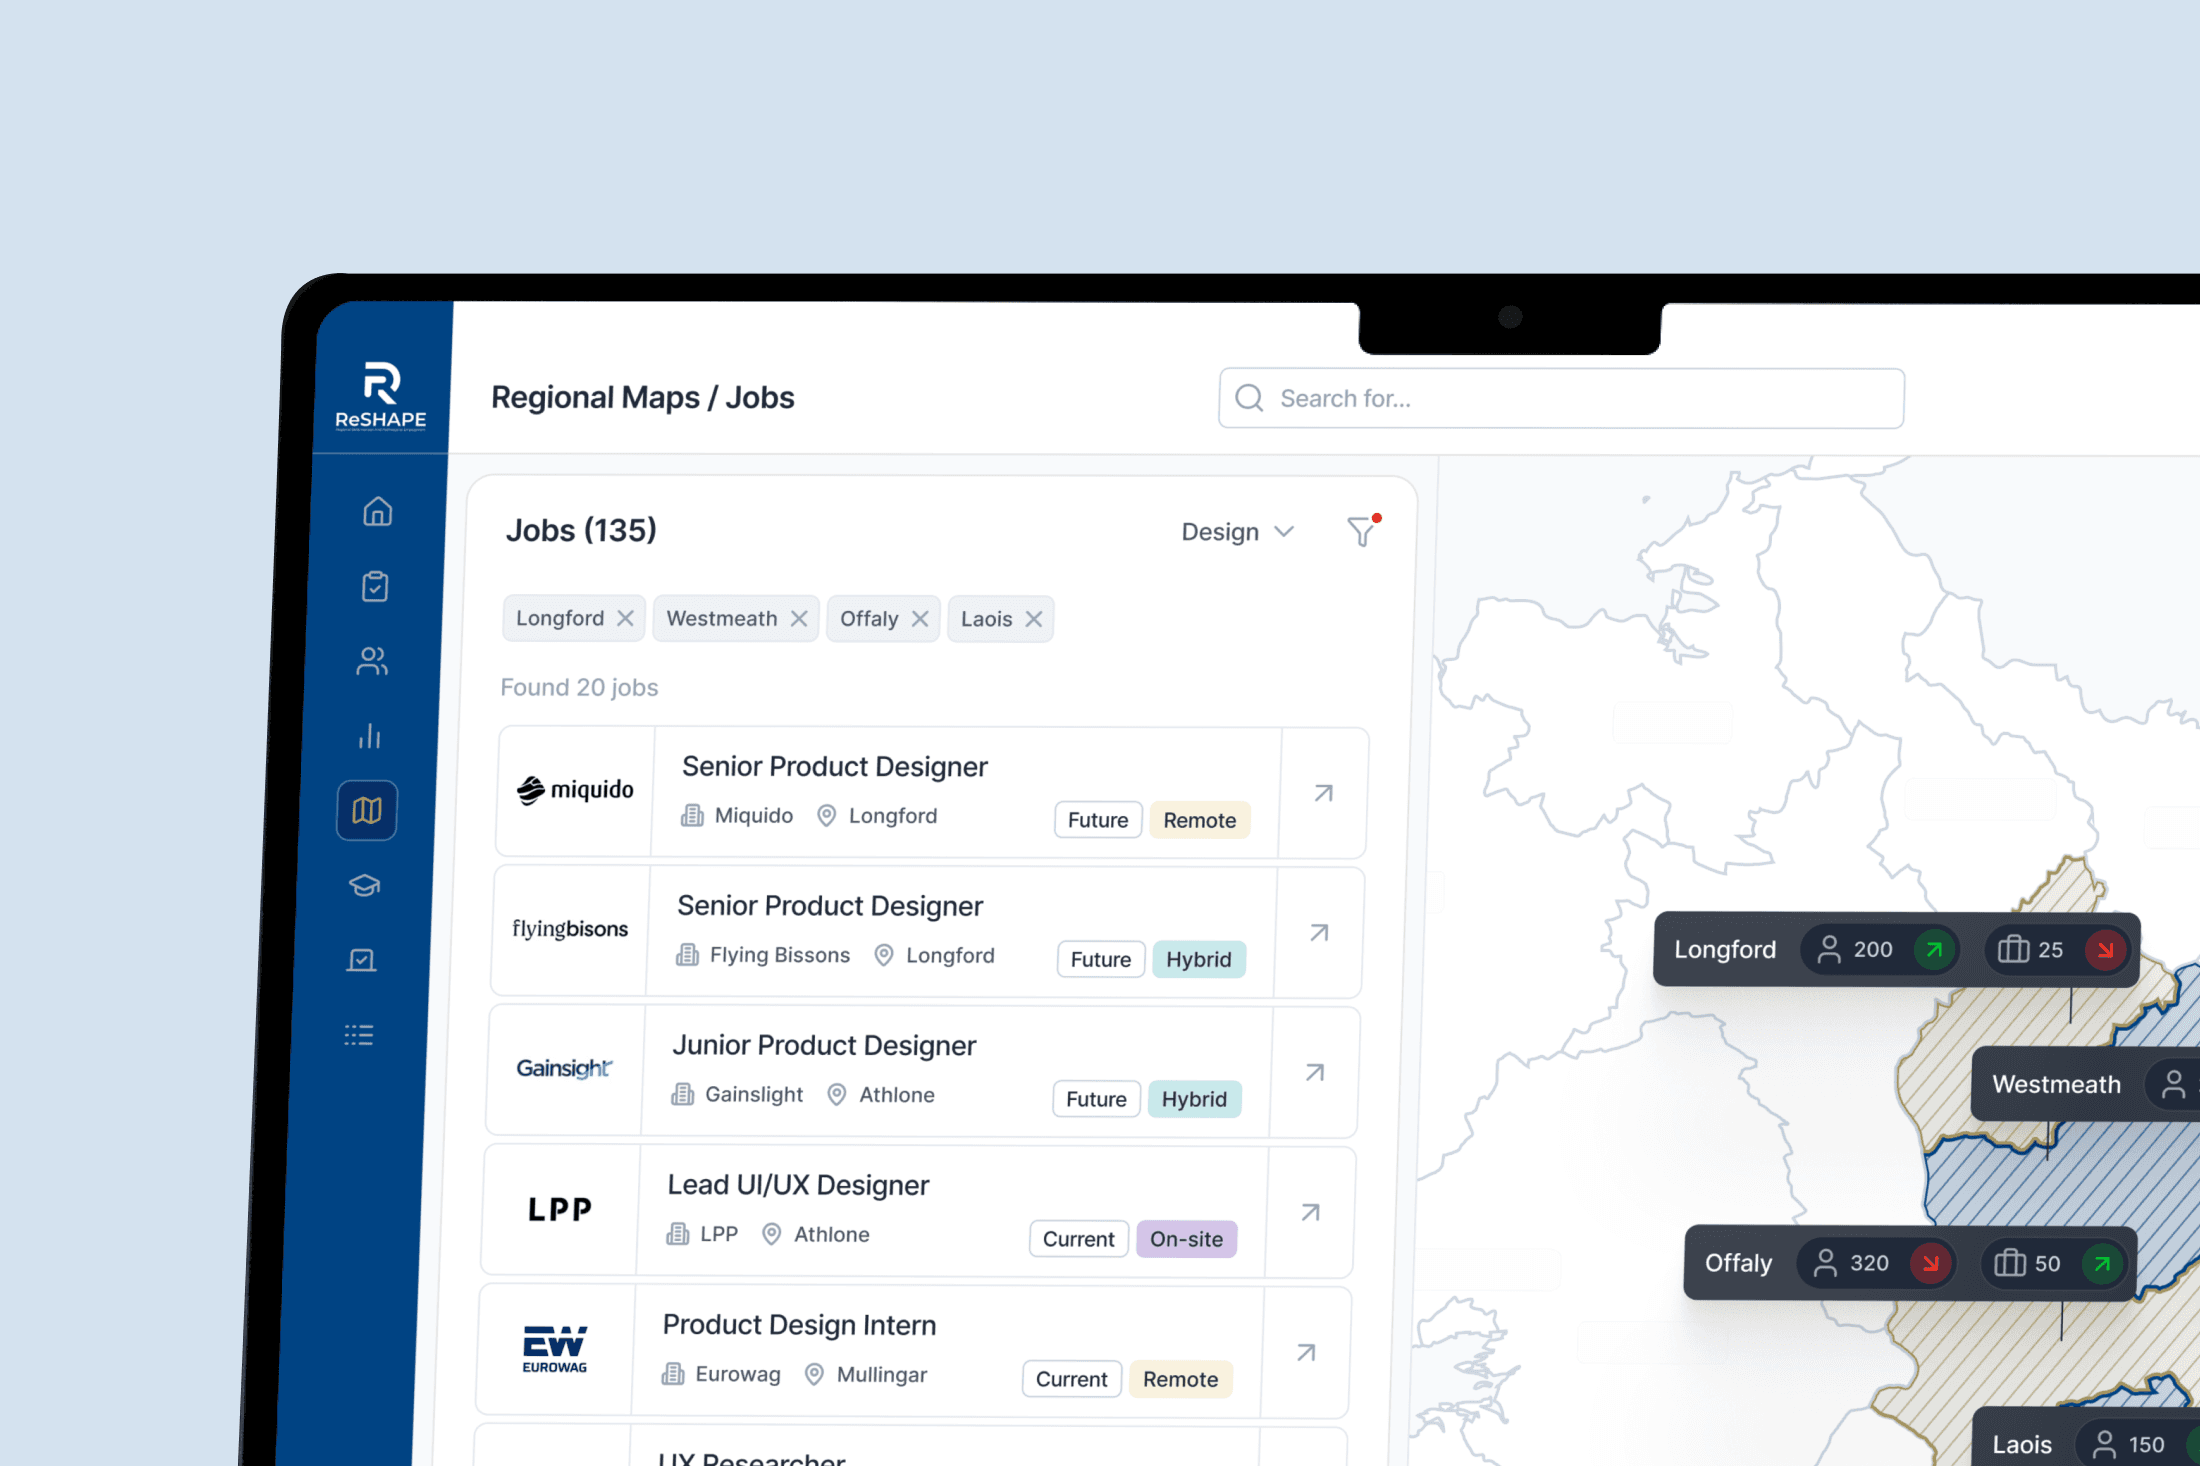Click Longford people count 200 badge
Screen dimensions: 2200x1466
(x=1879, y=949)
